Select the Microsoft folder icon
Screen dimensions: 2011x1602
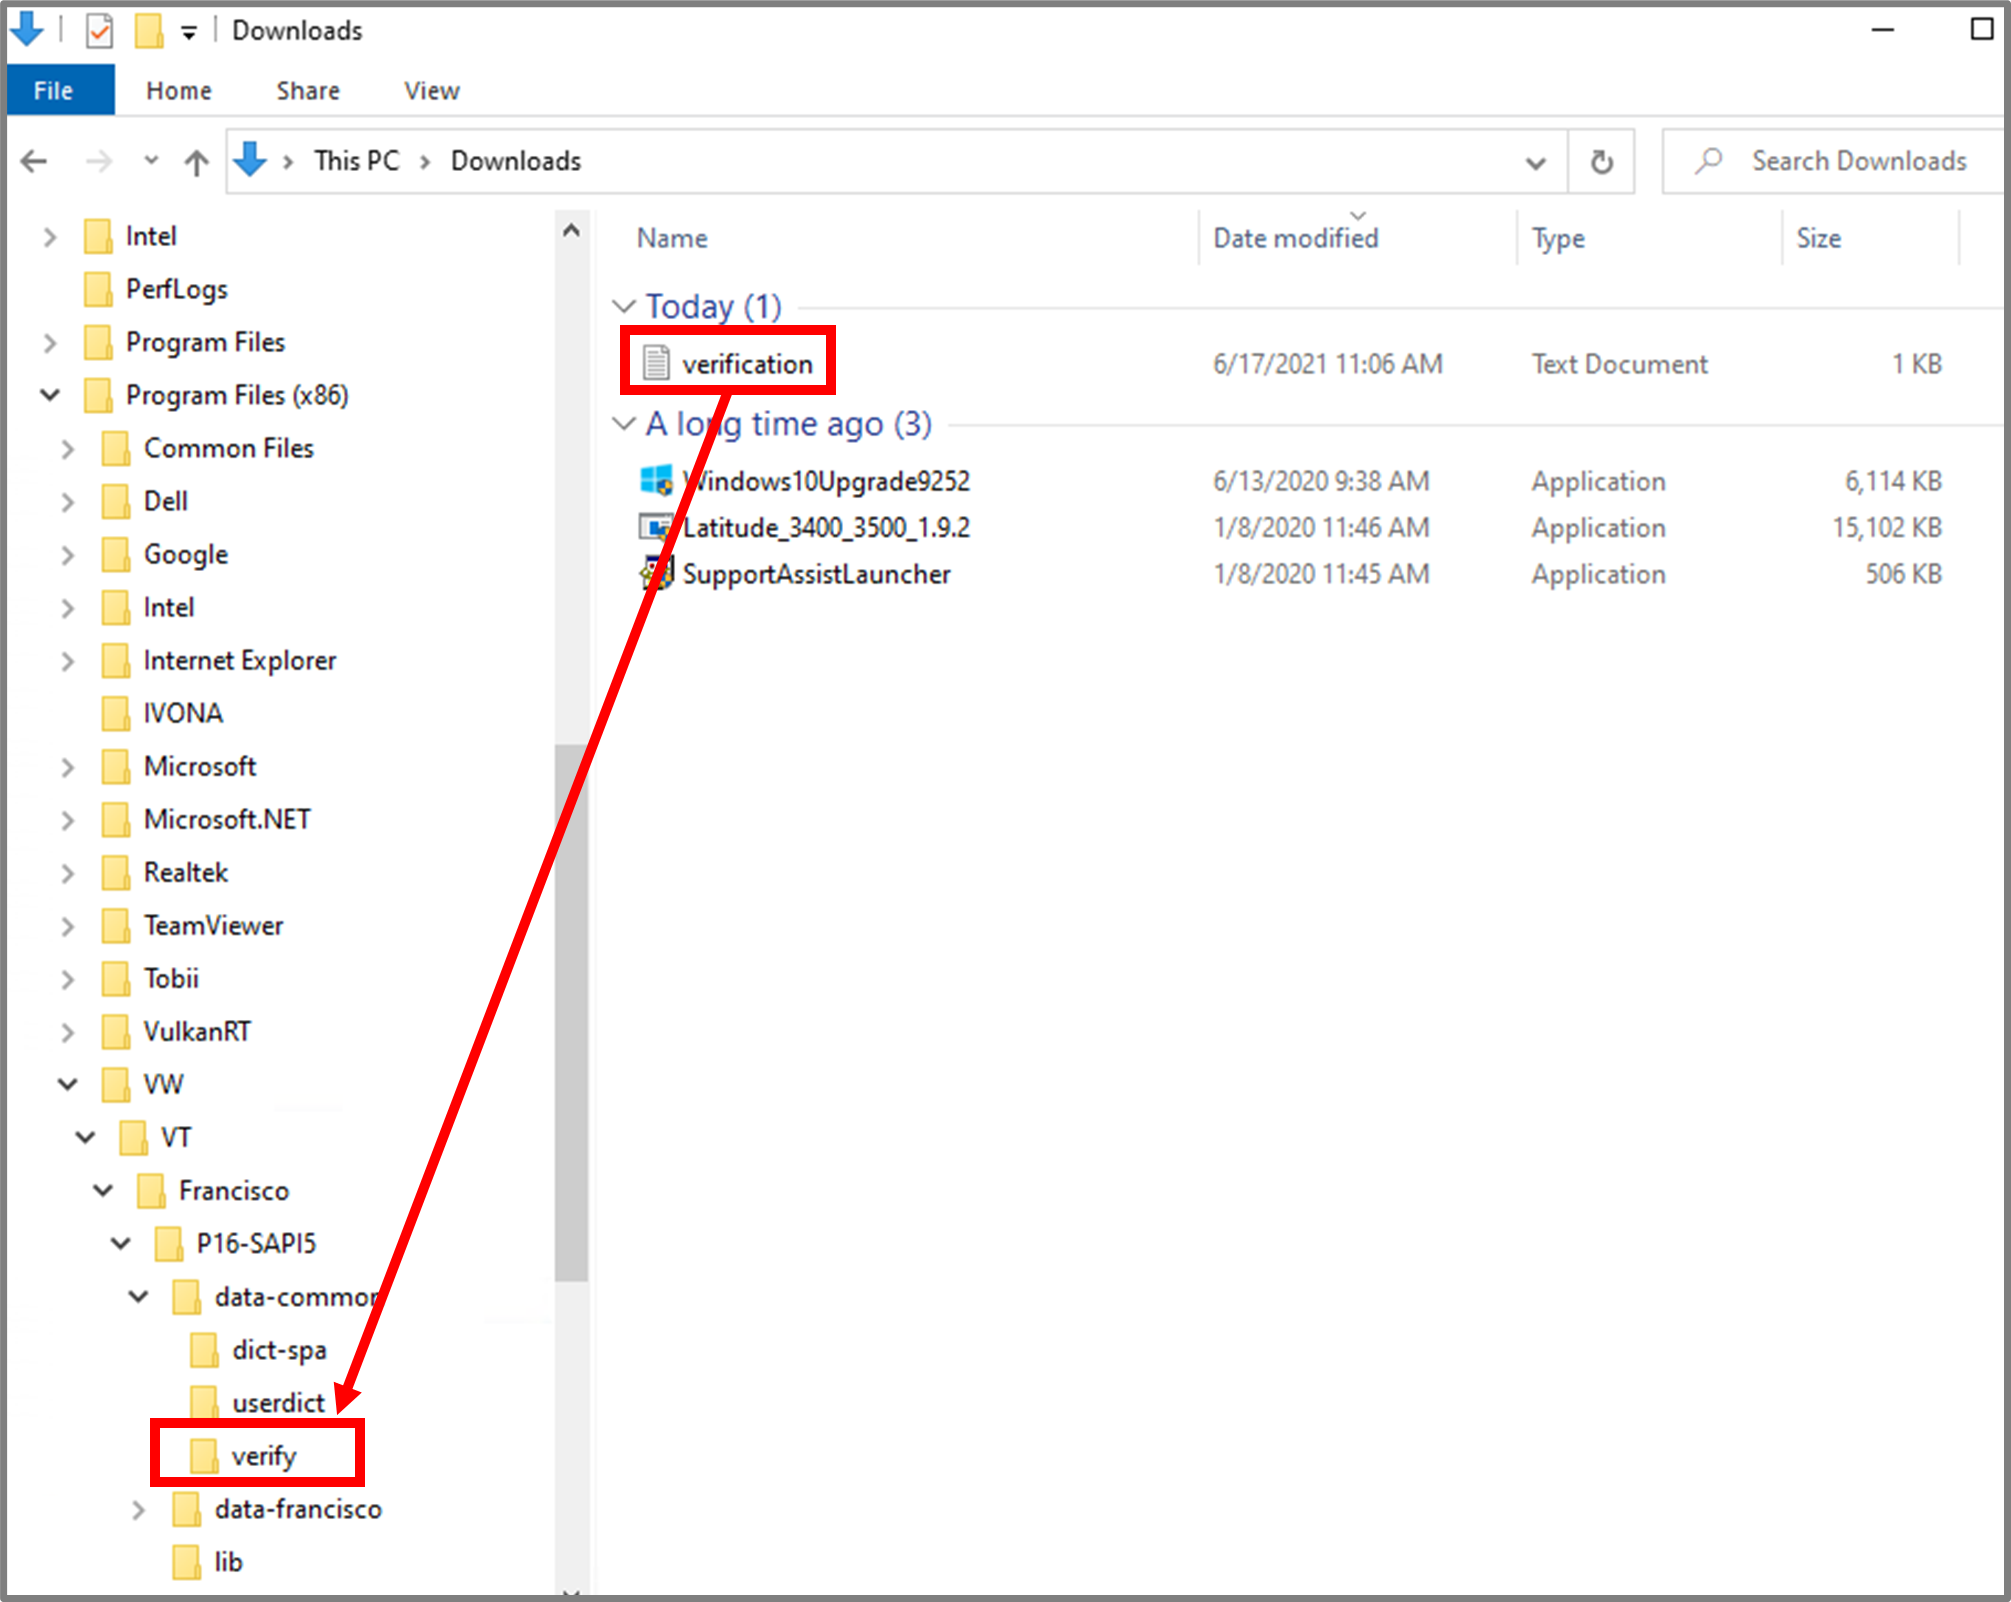click(x=116, y=766)
